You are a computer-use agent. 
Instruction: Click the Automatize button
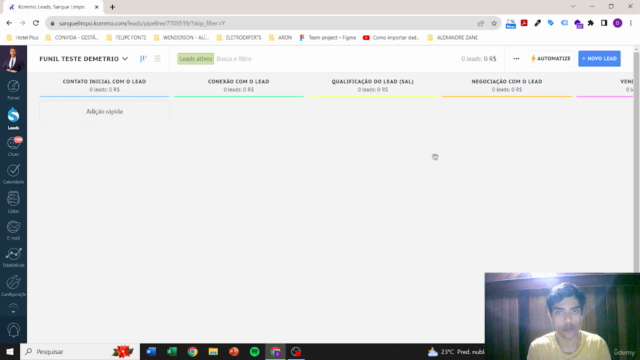click(551, 59)
